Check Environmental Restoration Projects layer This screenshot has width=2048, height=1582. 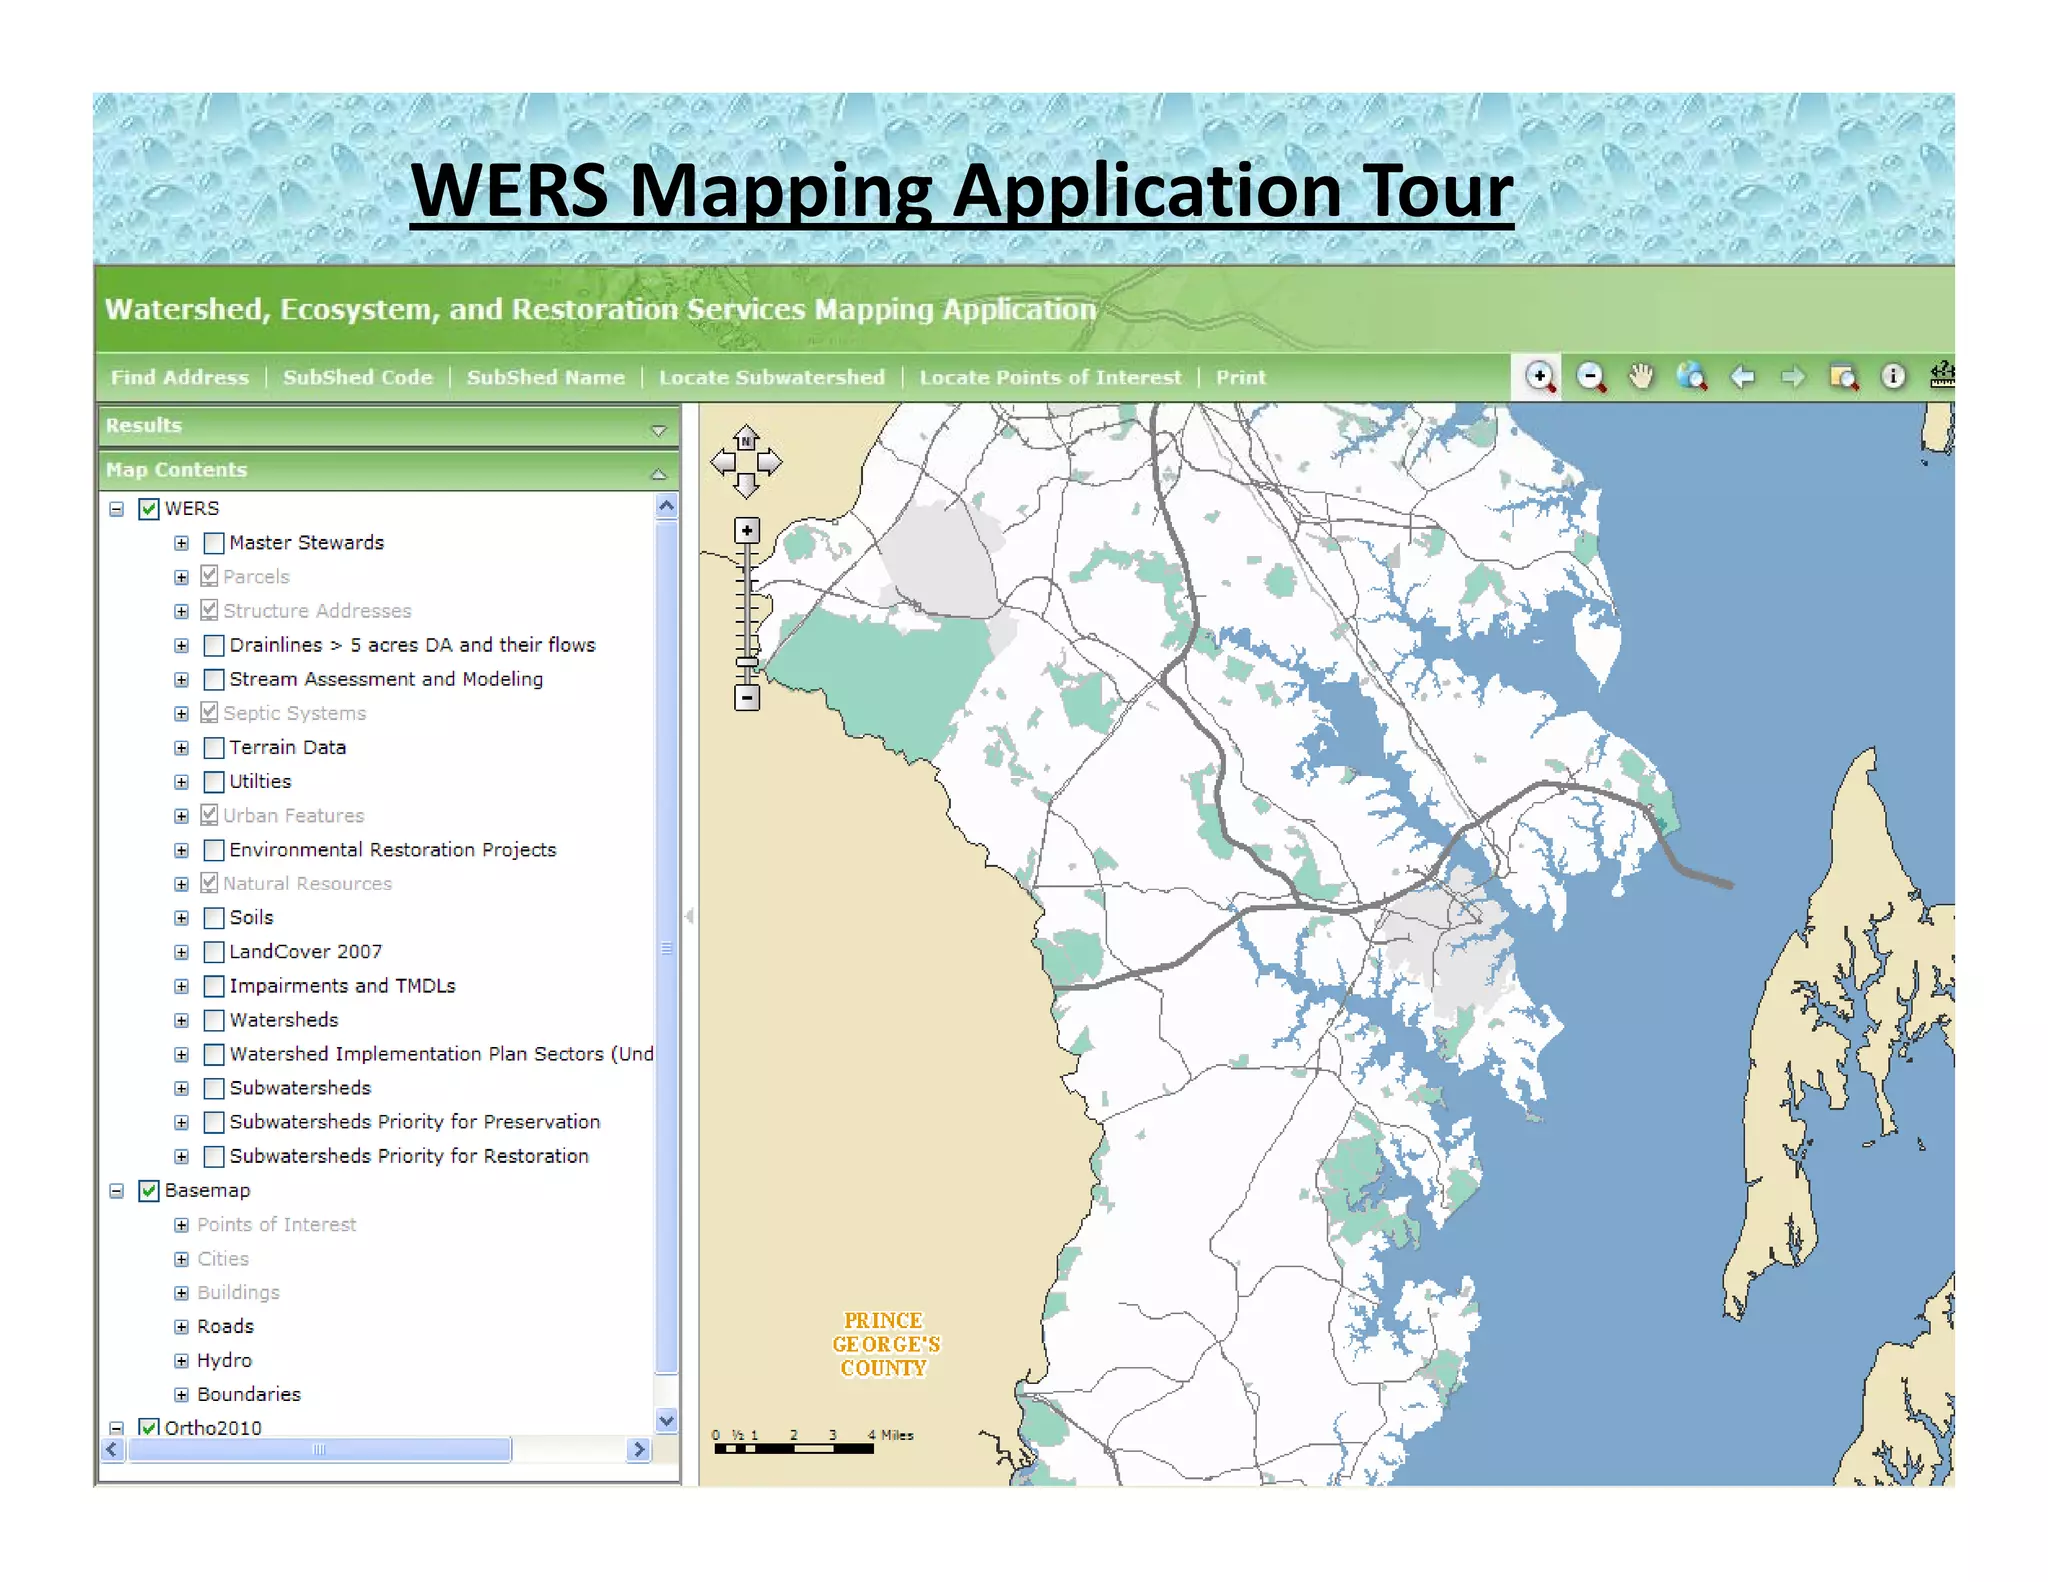click(213, 850)
